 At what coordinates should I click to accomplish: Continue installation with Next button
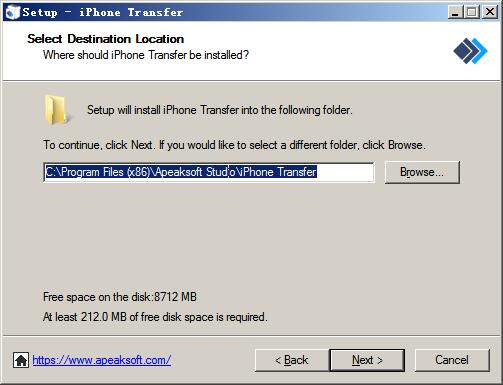point(367,360)
